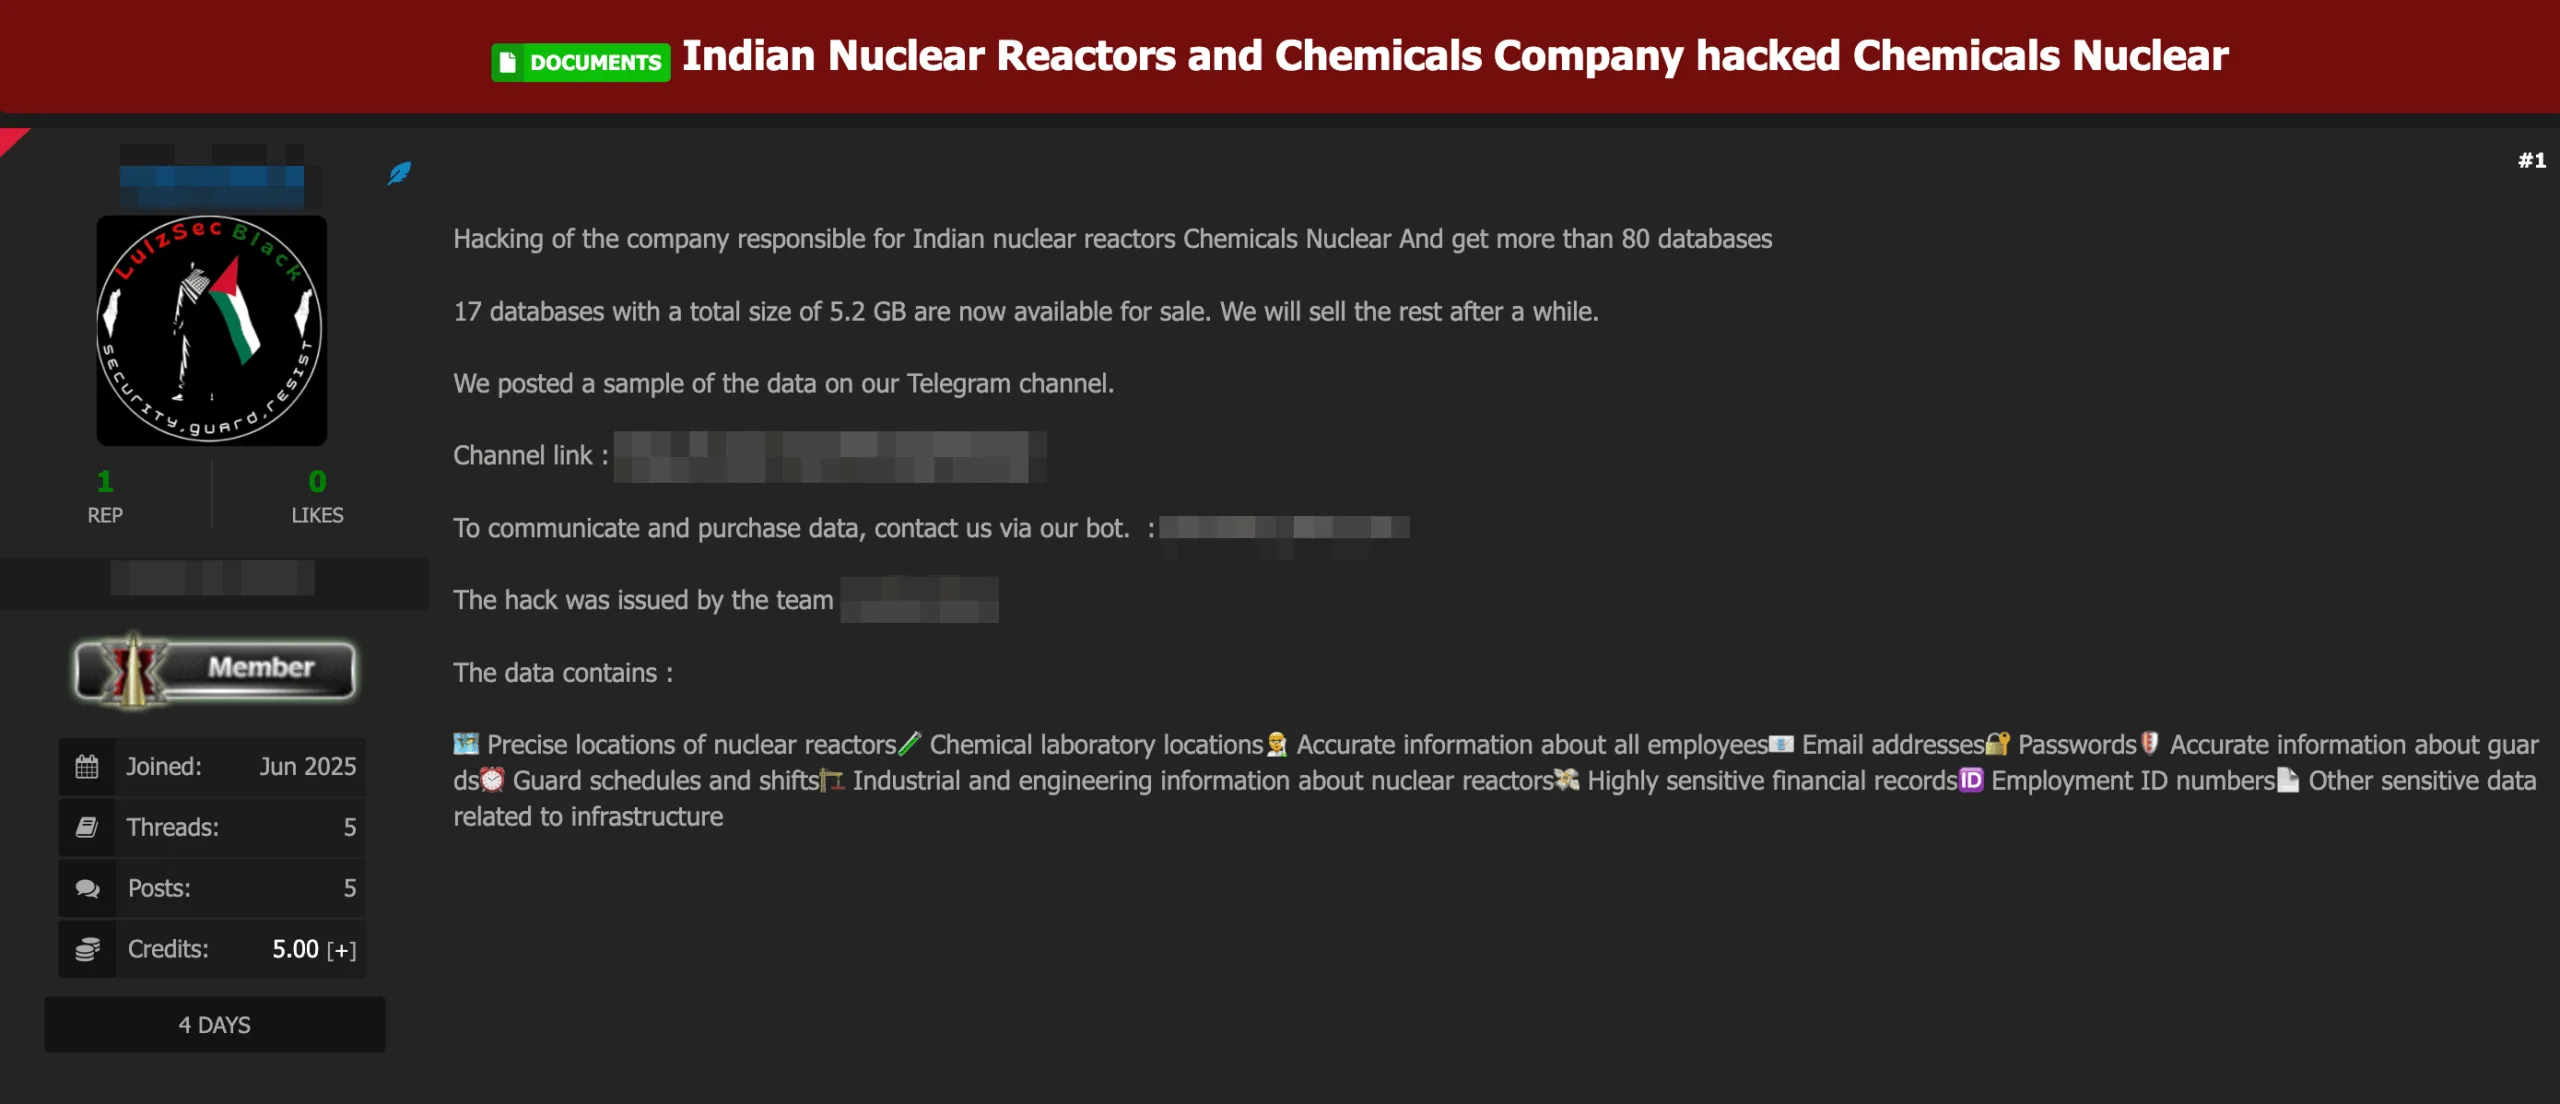Click the REP count of 1
2560x1104 pixels.
tap(105, 482)
